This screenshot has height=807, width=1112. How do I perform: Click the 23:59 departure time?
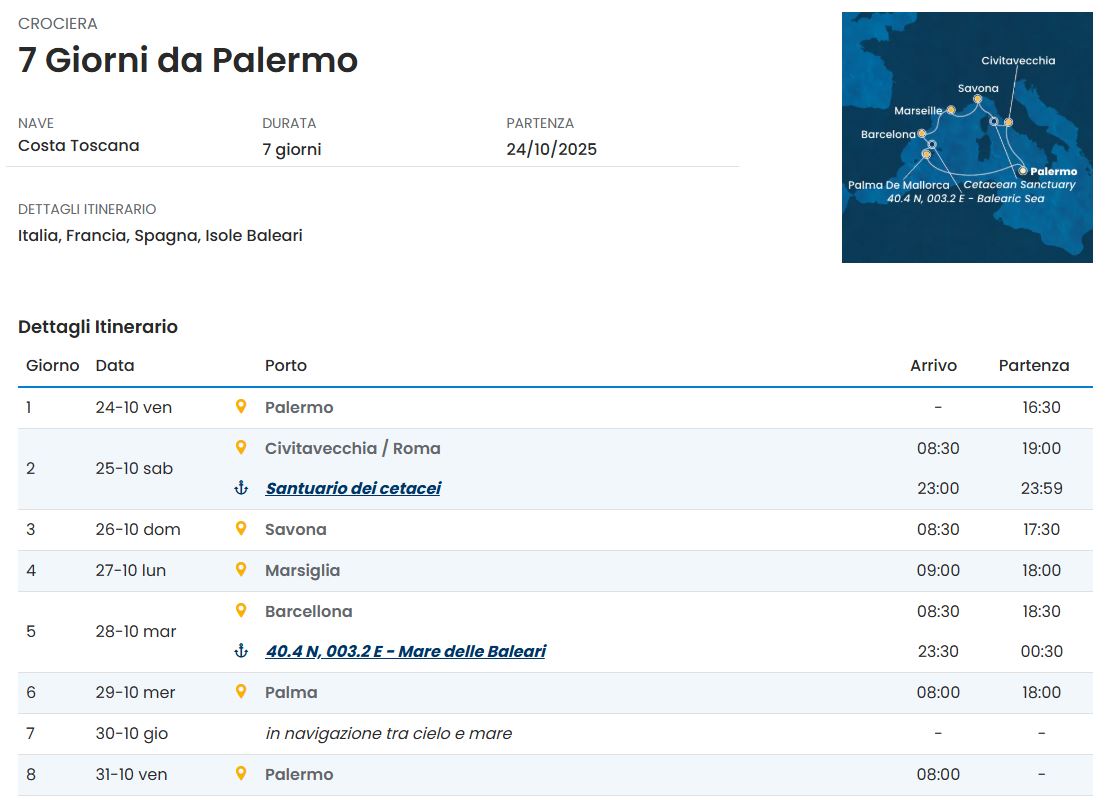pos(1041,488)
